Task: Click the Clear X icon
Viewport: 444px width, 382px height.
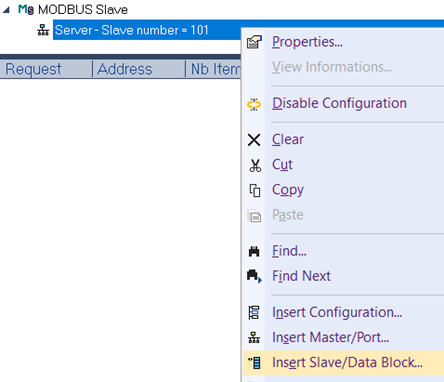Action: (x=254, y=140)
